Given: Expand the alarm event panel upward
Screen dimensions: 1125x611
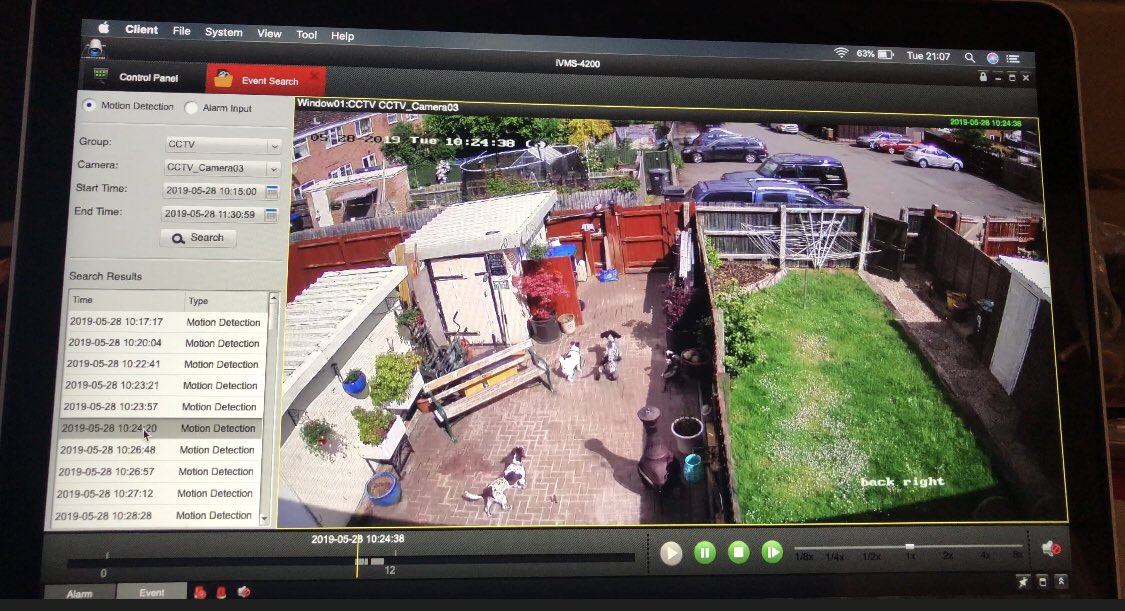Looking at the screenshot, I should [1061, 582].
